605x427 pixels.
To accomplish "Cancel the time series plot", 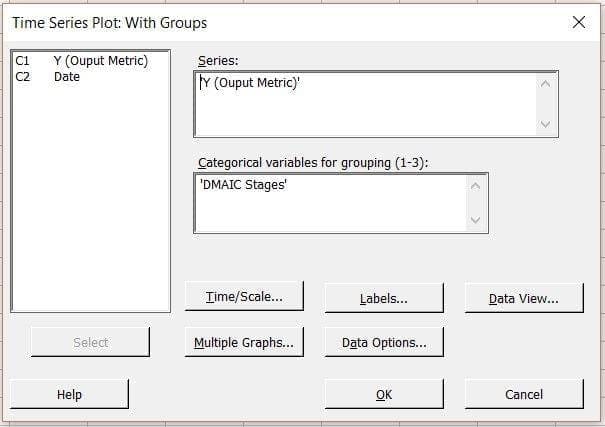I will point(523,394).
